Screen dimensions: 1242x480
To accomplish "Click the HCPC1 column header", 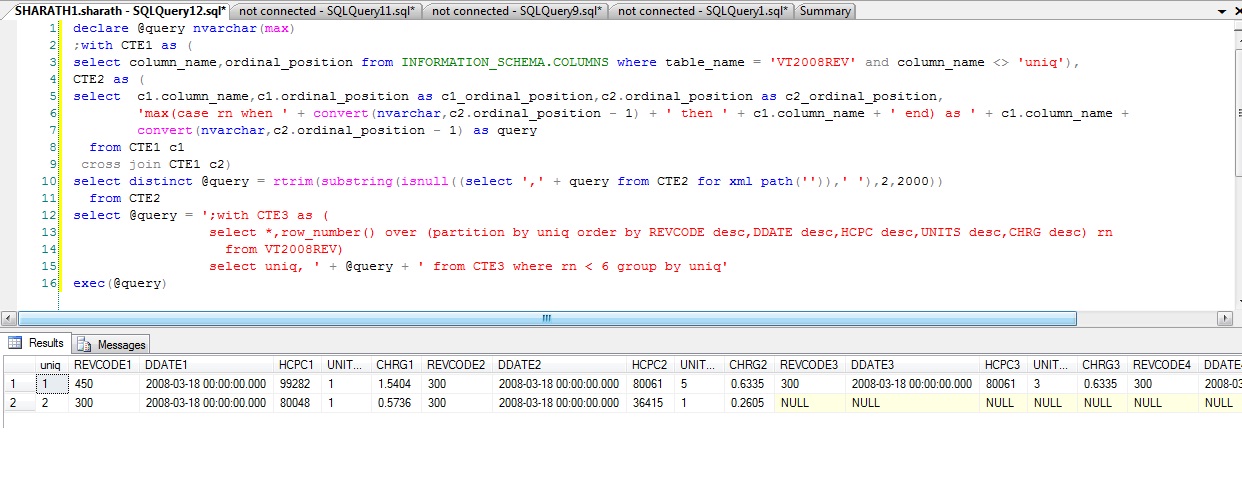I will tap(299, 366).
